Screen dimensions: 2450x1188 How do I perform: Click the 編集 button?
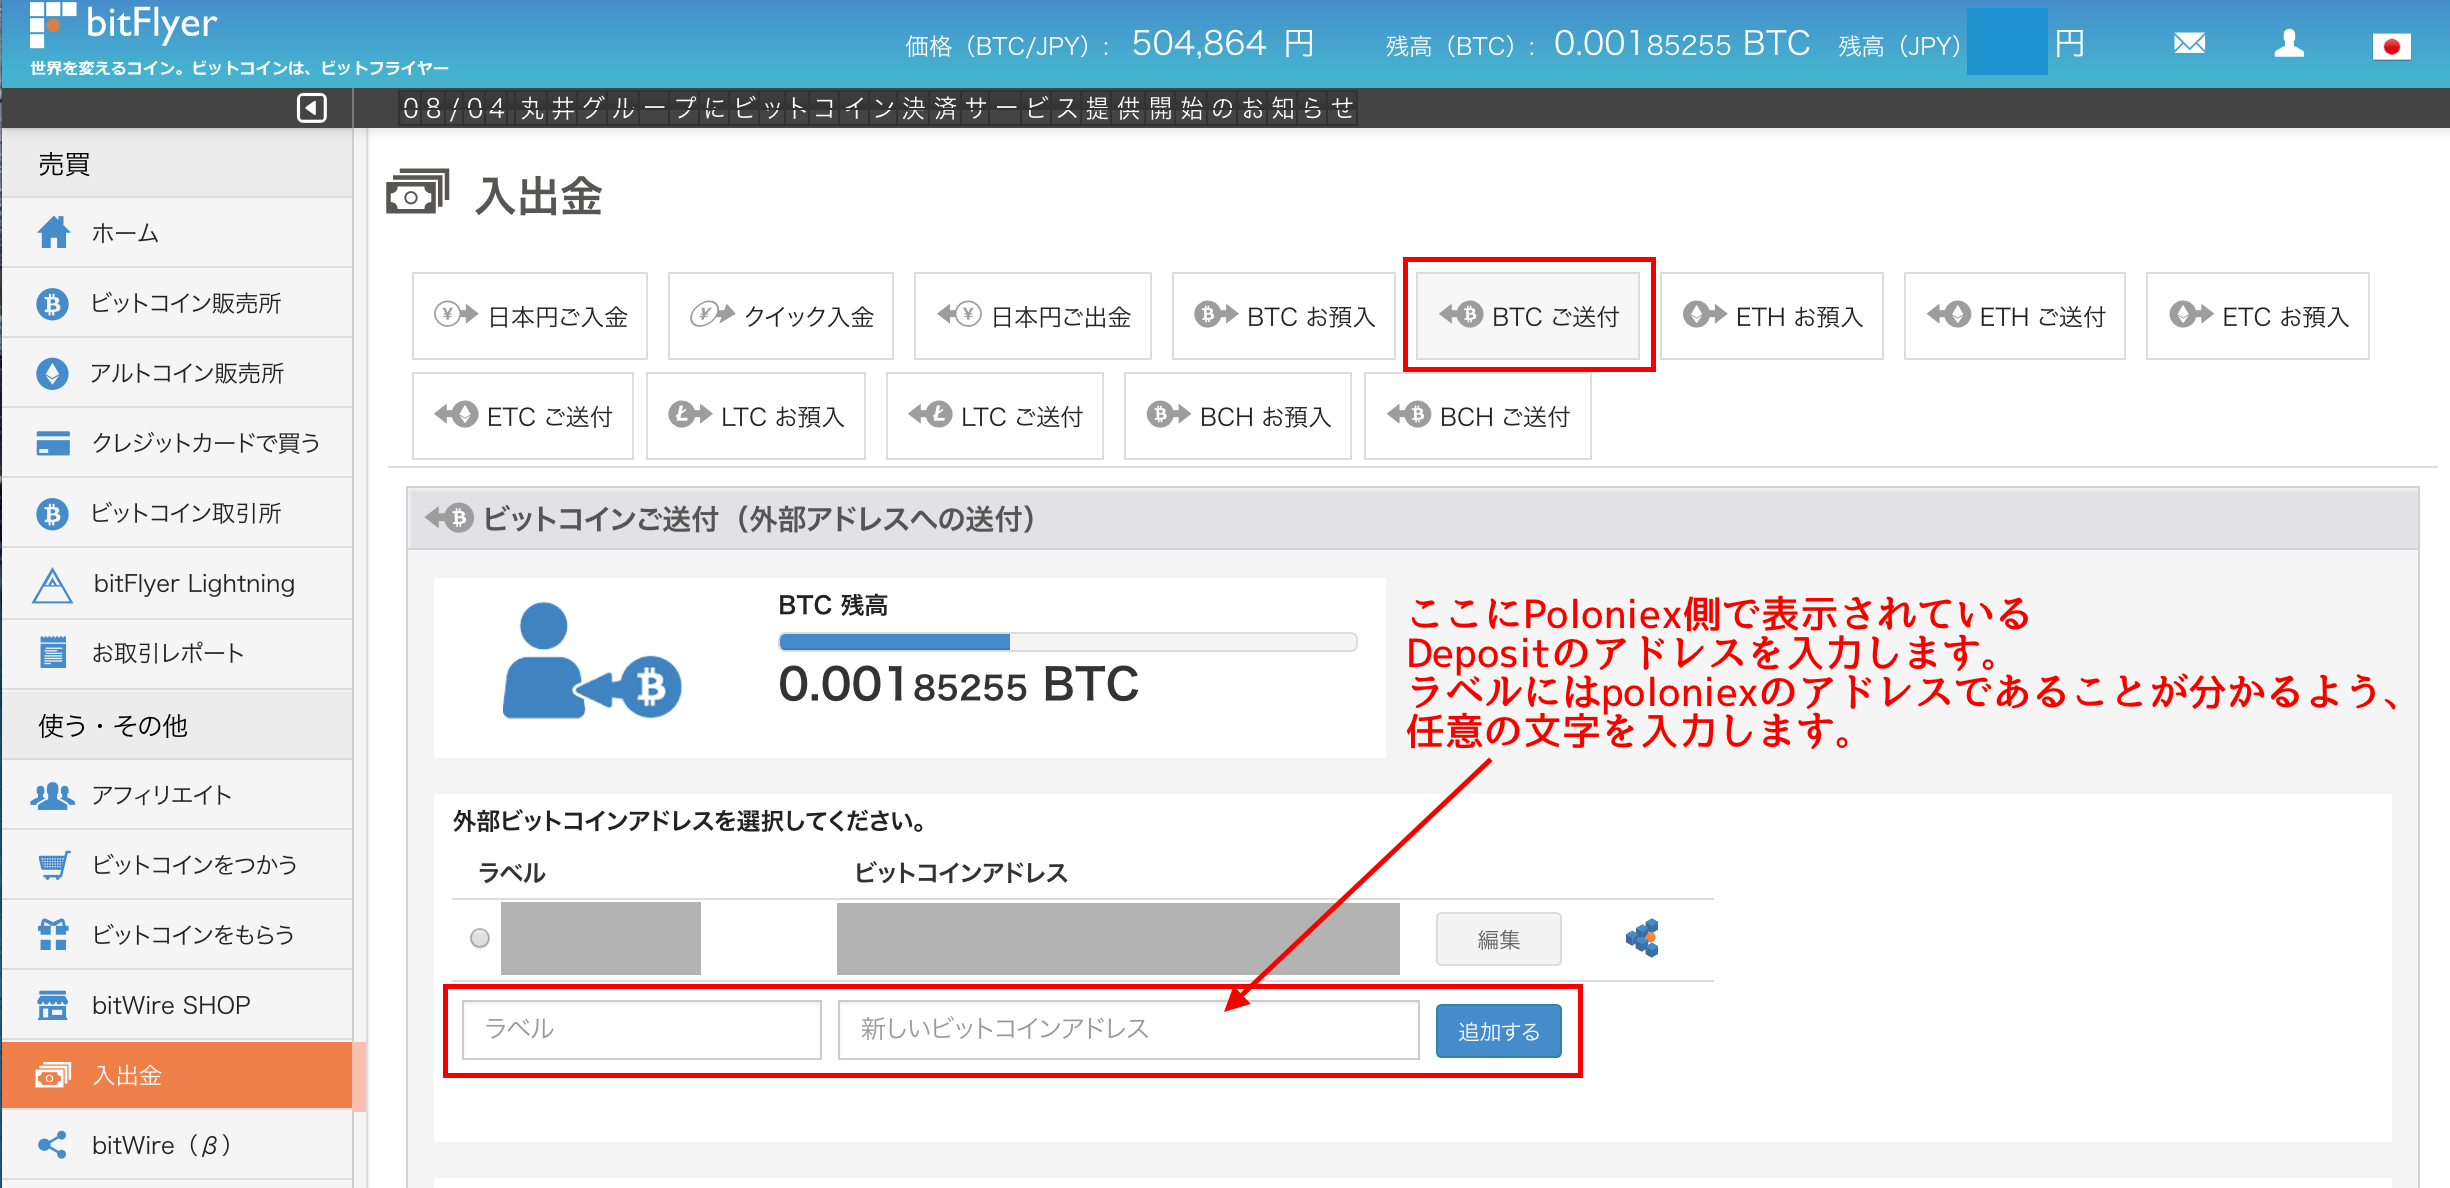pos(1499,939)
